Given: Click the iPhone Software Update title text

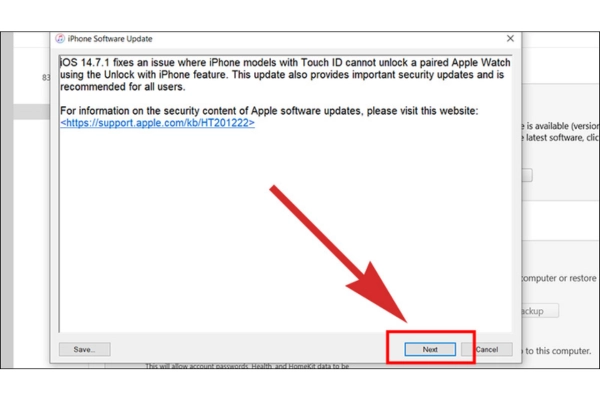Looking at the screenshot, I should (110, 39).
